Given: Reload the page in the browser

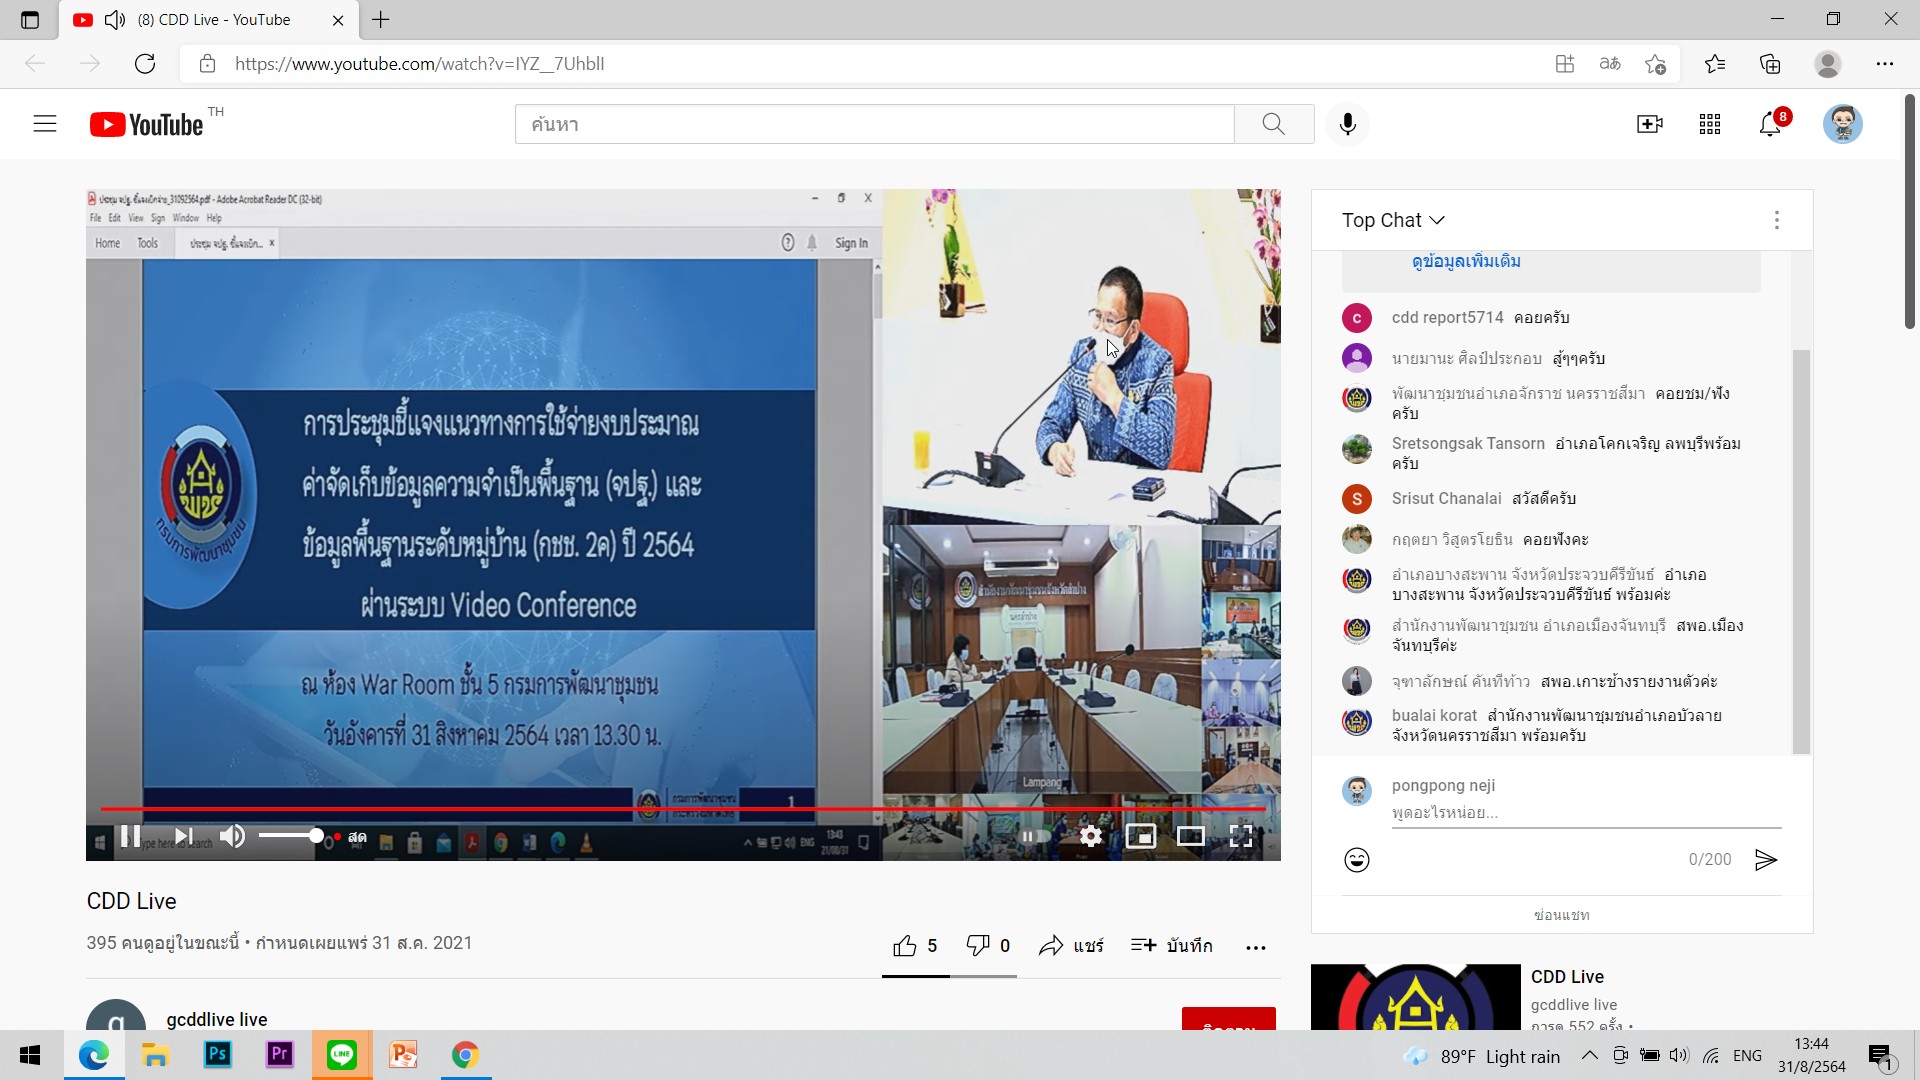Looking at the screenshot, I should click(x=145, y=64).
